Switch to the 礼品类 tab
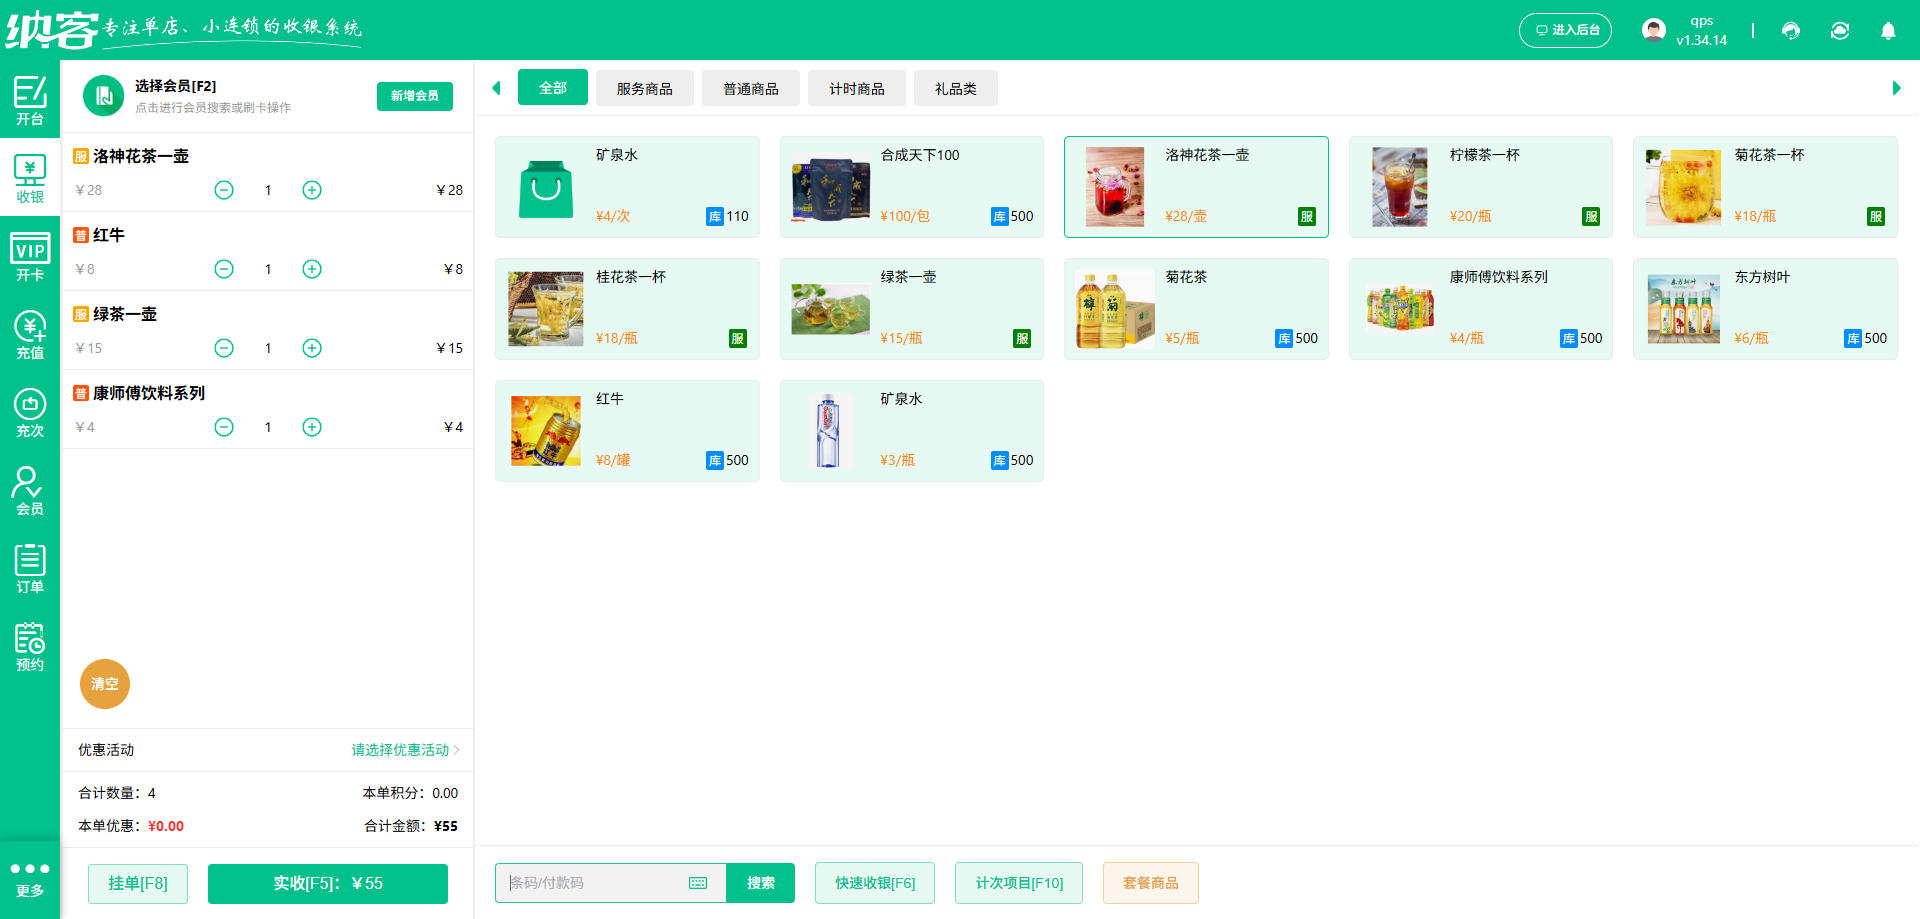This screenshot has height=919, width=1920. (955, 87)
